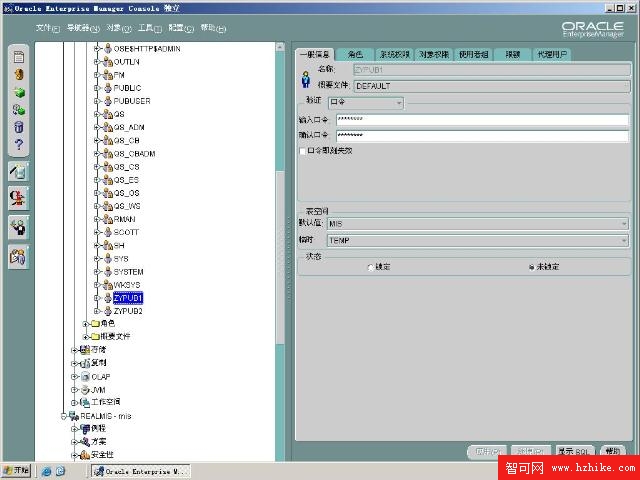Switch to the 系统权限 tab
The width and height of the screenshot is (640, 480).
(x=394, y=54)
